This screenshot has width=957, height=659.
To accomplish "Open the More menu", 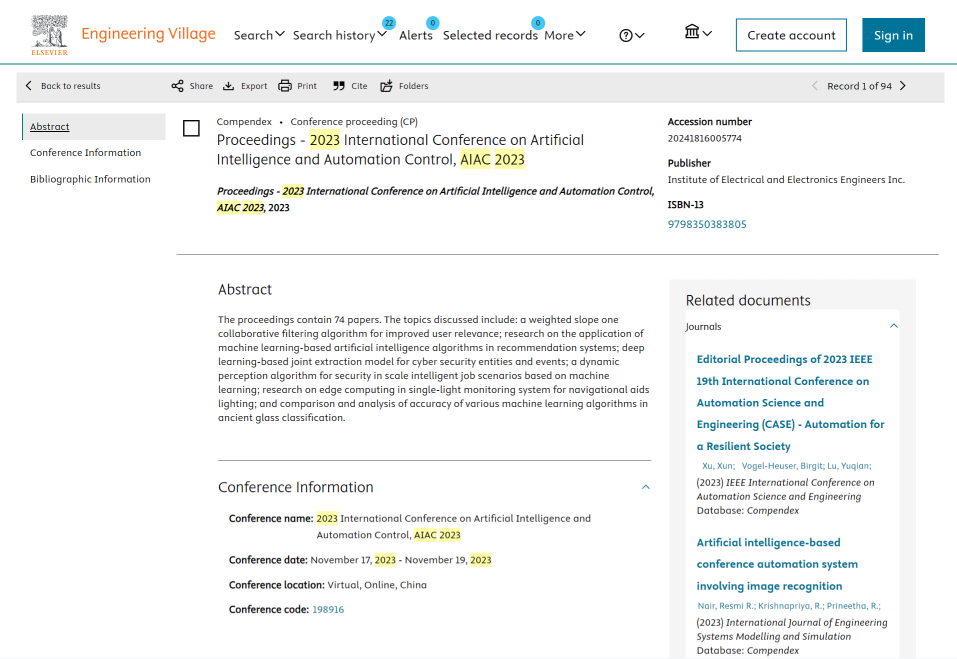I will (565, 35).
